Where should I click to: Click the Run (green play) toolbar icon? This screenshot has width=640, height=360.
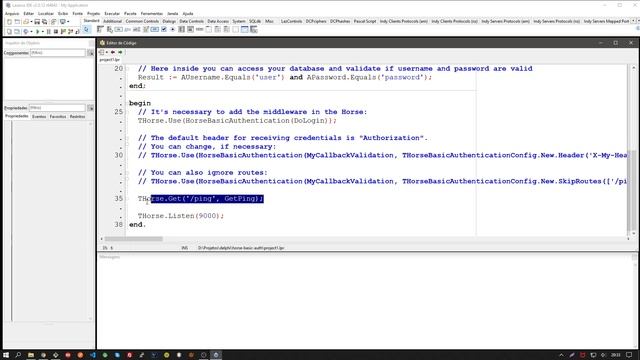coord(38,31)
